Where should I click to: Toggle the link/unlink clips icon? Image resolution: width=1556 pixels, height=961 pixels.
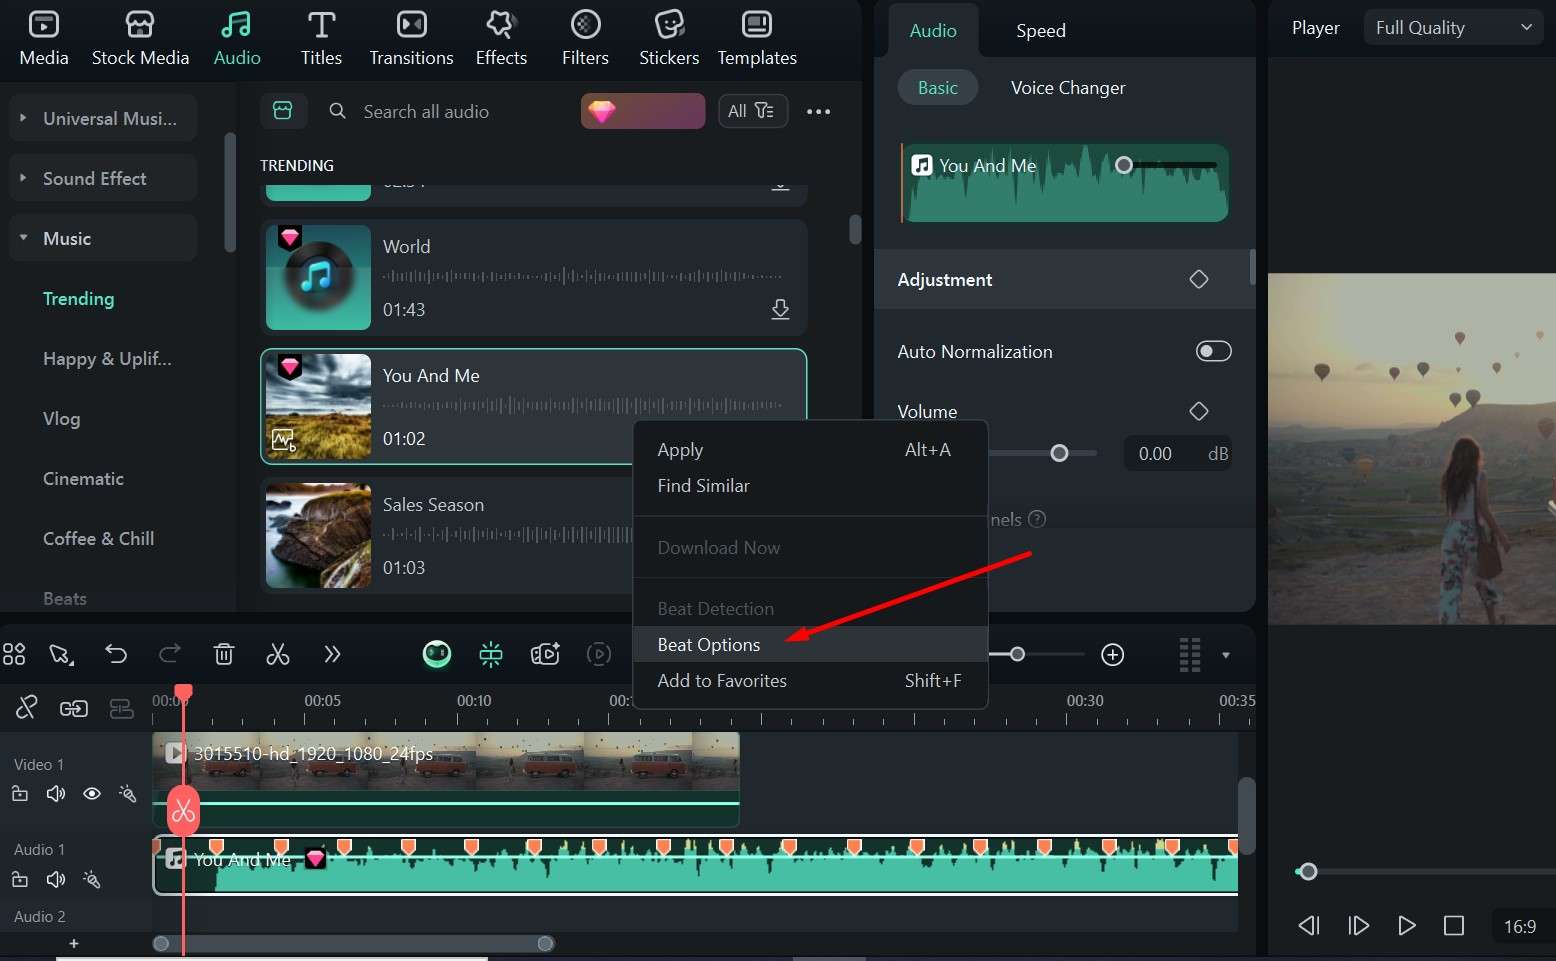(x=26, y=708)
